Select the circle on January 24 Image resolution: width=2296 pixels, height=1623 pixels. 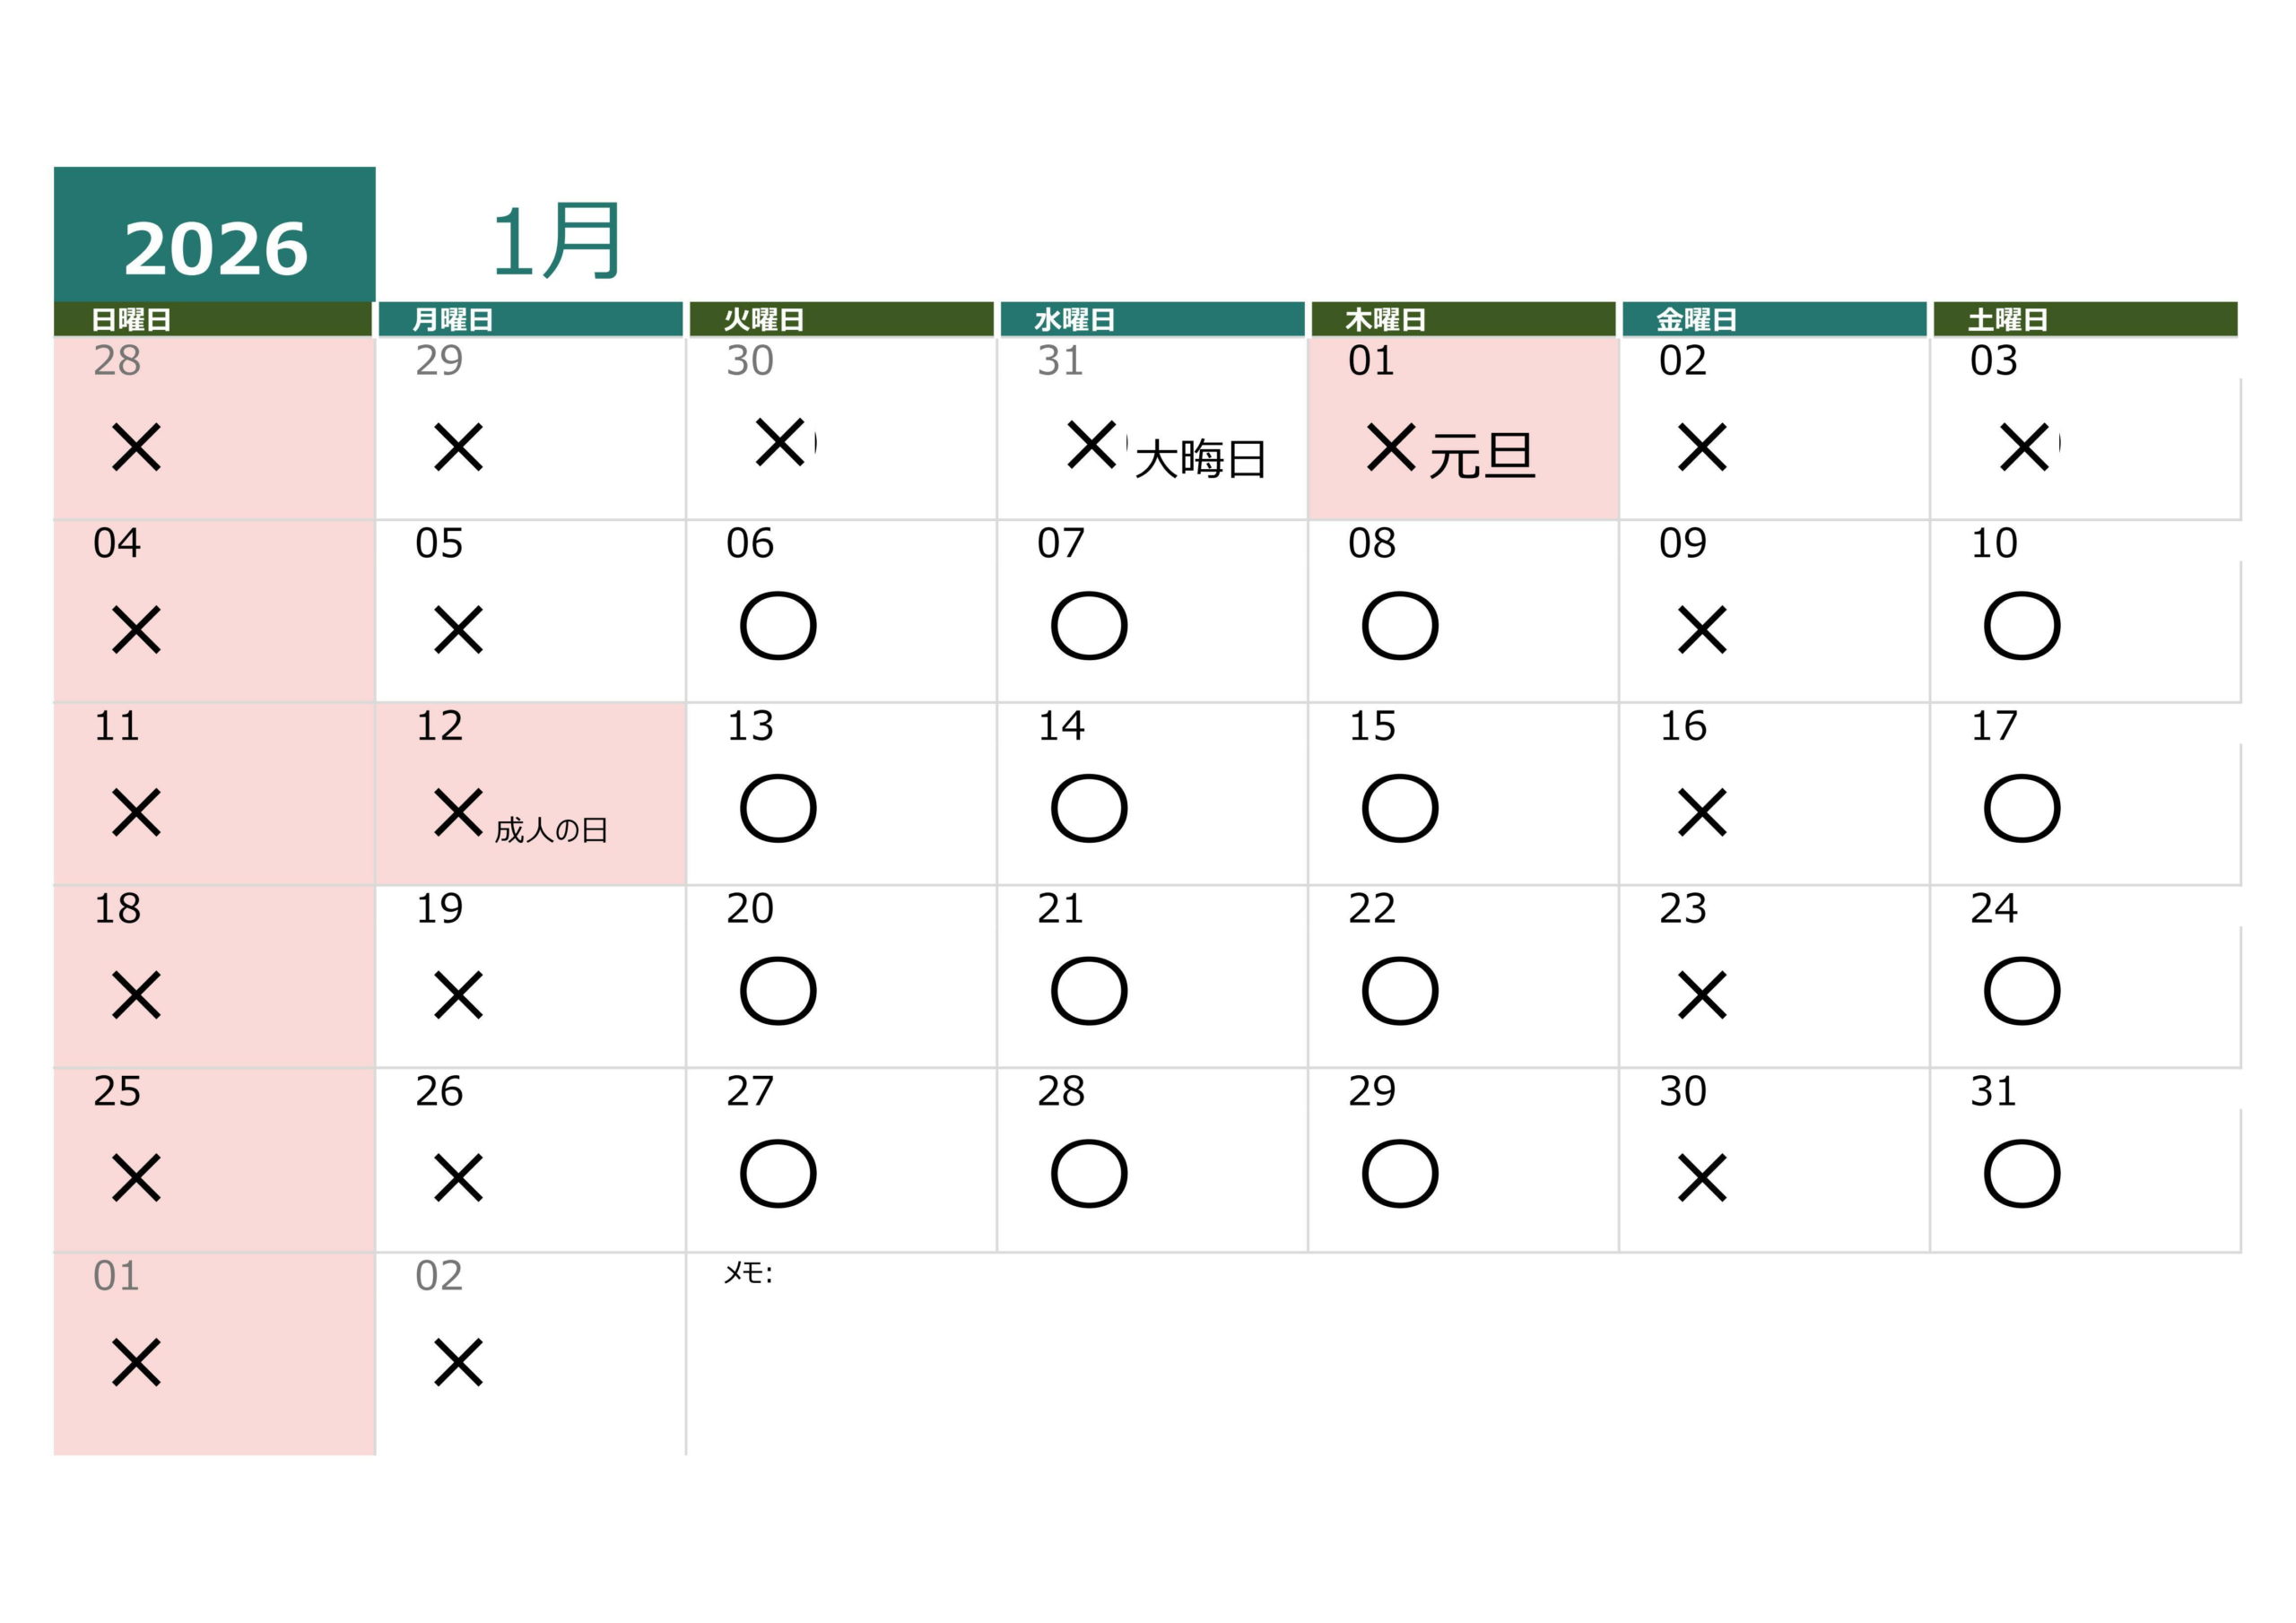[2021, 991]
